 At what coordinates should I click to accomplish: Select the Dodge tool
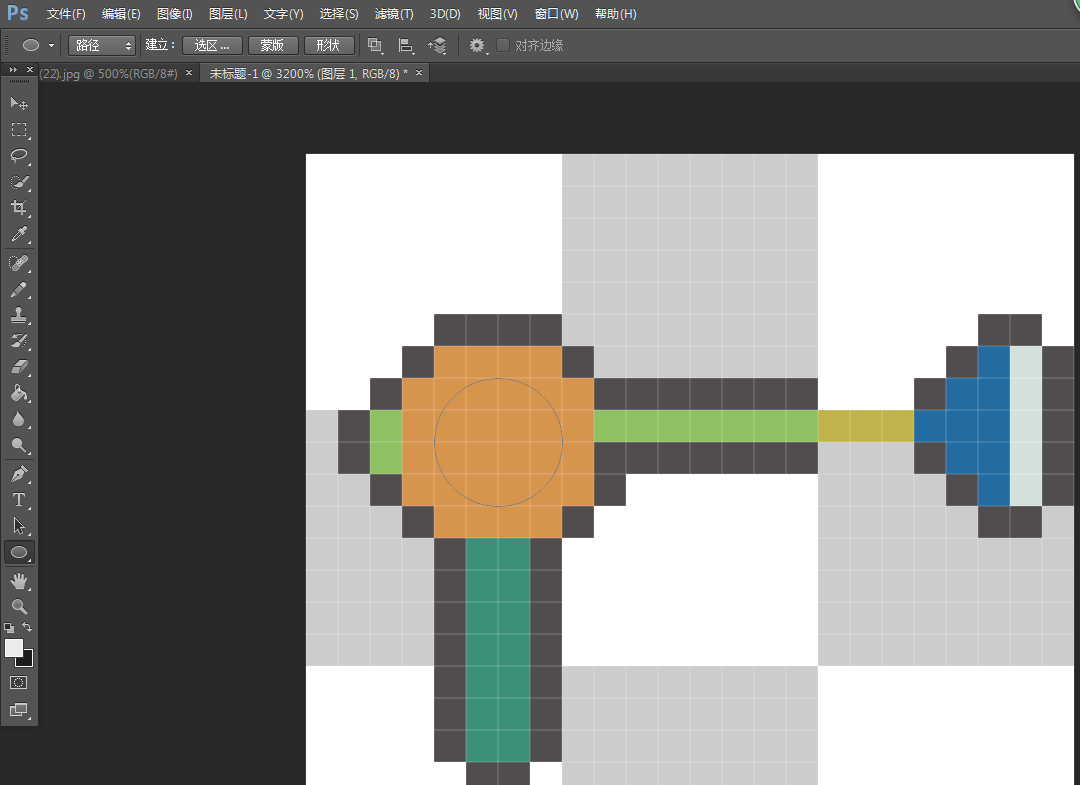pos(19,446)
